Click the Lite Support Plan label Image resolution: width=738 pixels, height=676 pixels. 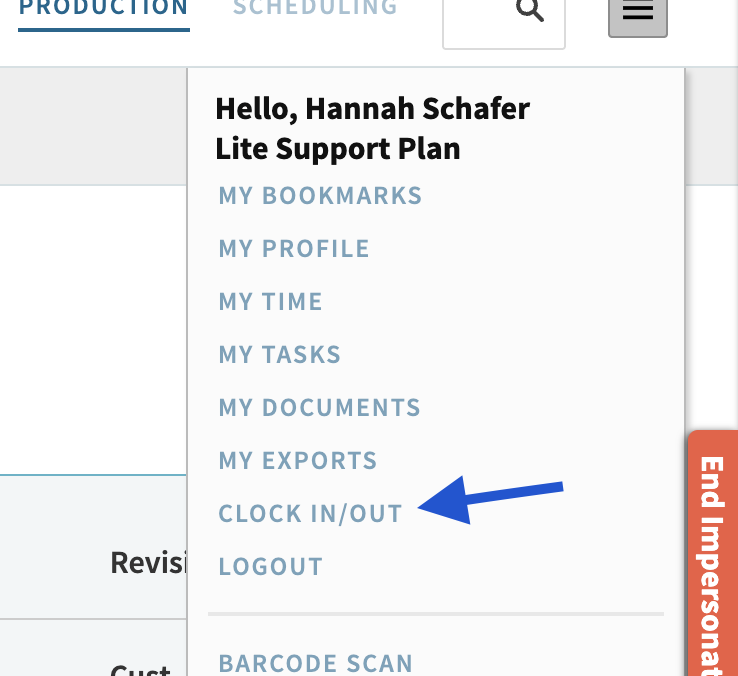tap(338, 148)
